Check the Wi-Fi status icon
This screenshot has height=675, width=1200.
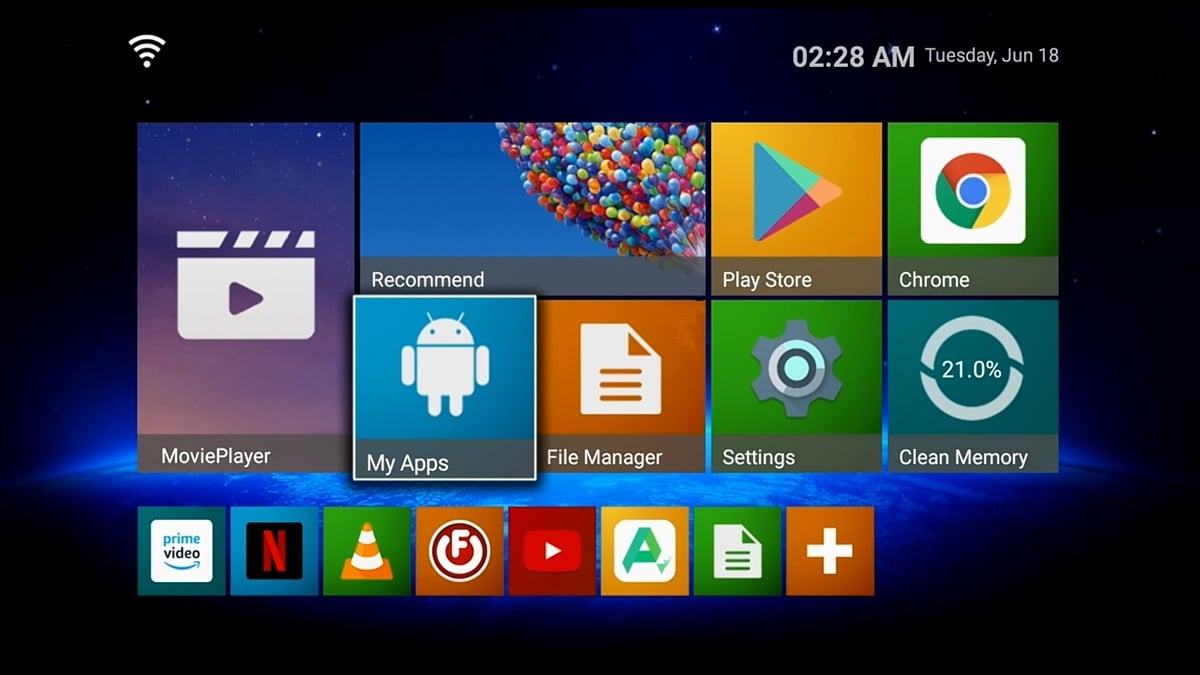tap(147, 50)
